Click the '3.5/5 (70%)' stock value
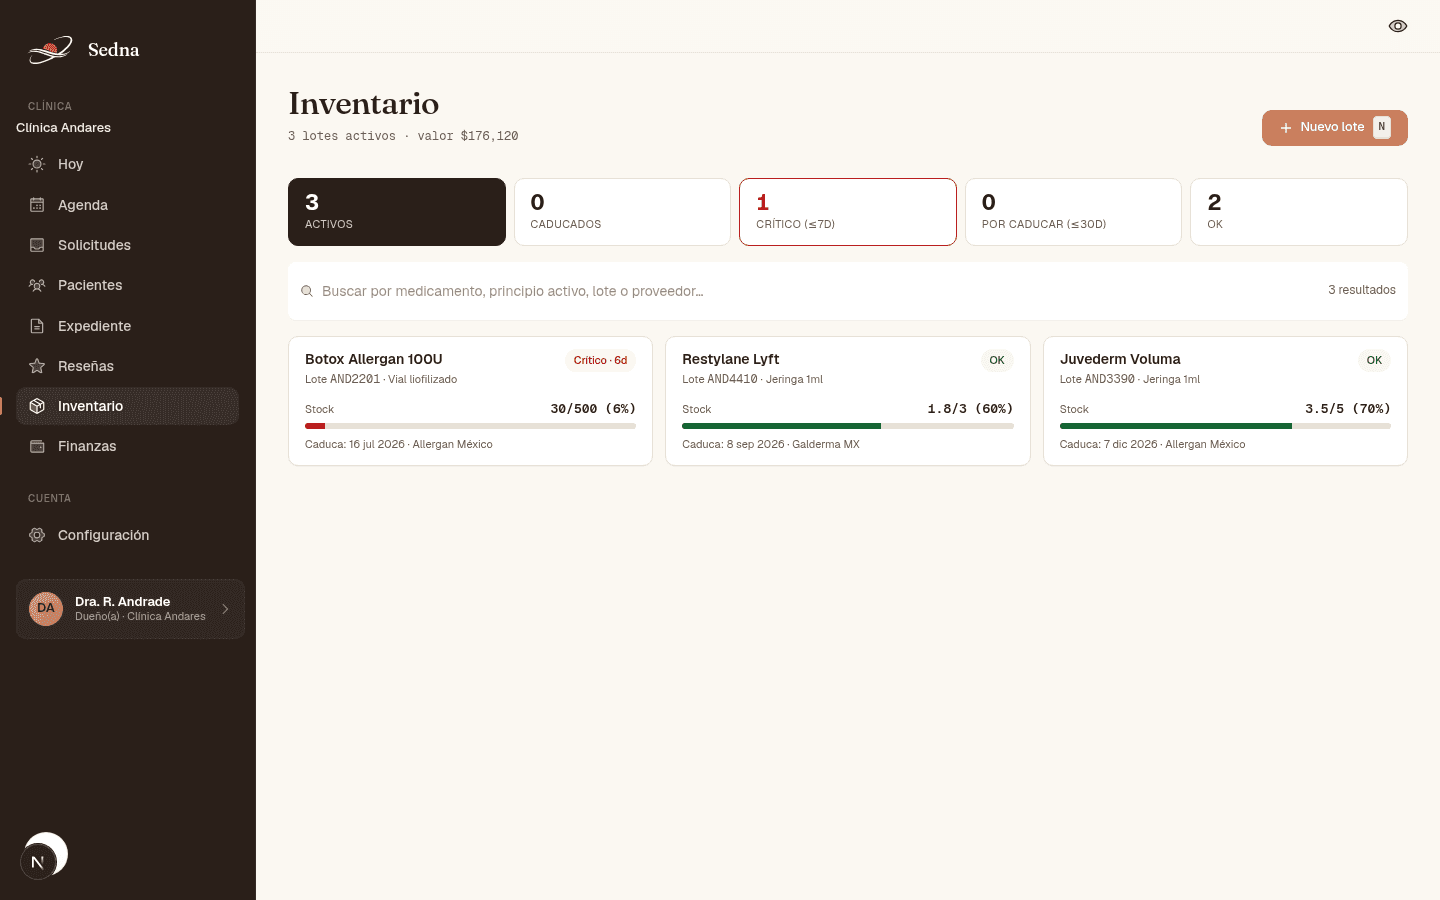 [x=1348, y=409]
